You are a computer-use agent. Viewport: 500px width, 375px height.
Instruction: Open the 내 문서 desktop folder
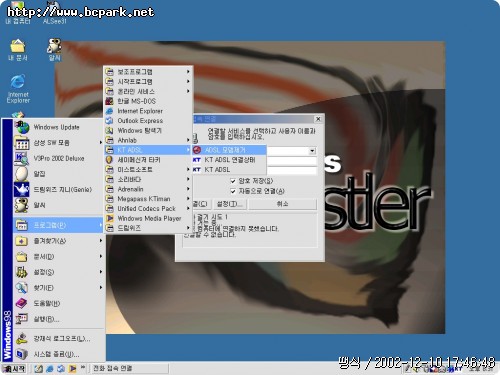(x=18, y=50)
